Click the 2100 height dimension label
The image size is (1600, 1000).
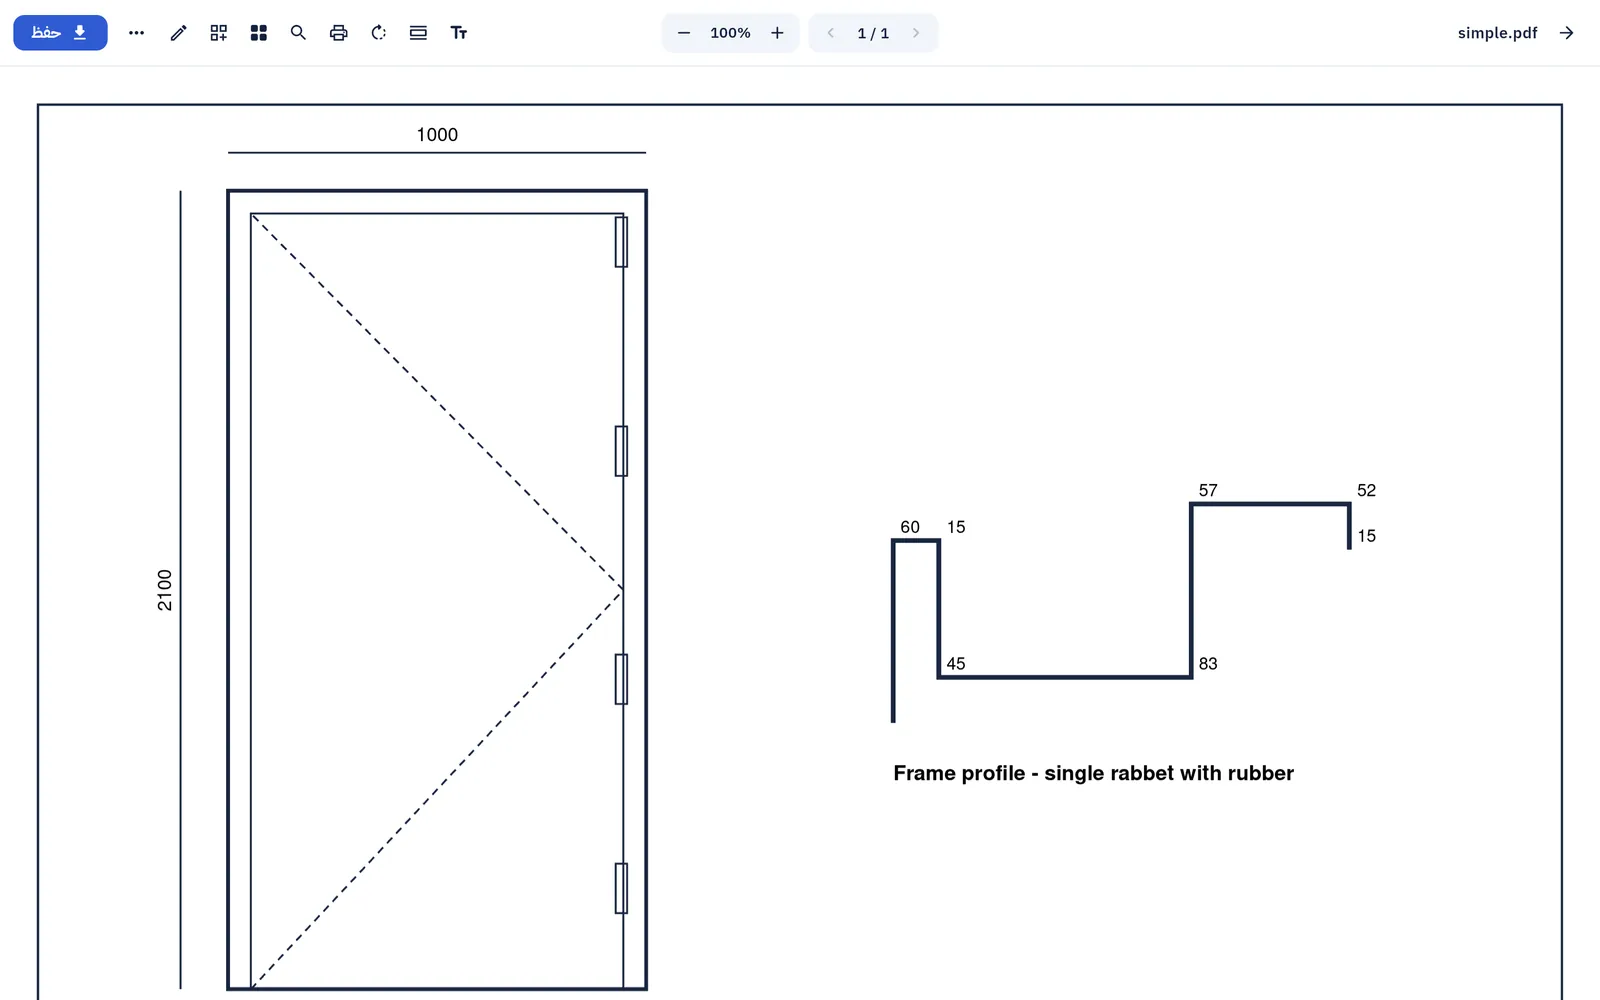165,590
